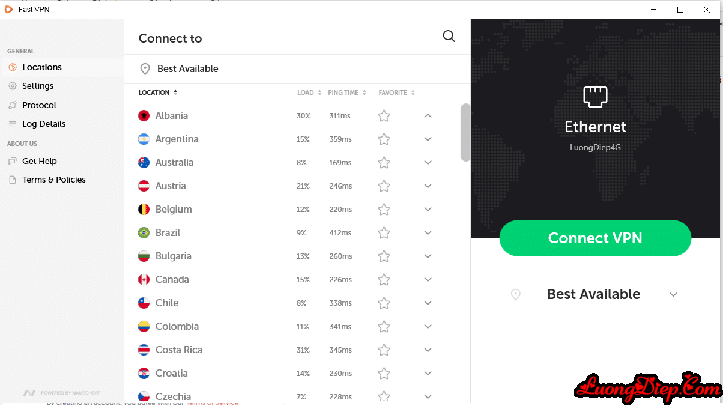Go to Protocol in the sidebar
Image resolution: width=723 pixels, height=405 pixels.
click(x=39, y=105)
